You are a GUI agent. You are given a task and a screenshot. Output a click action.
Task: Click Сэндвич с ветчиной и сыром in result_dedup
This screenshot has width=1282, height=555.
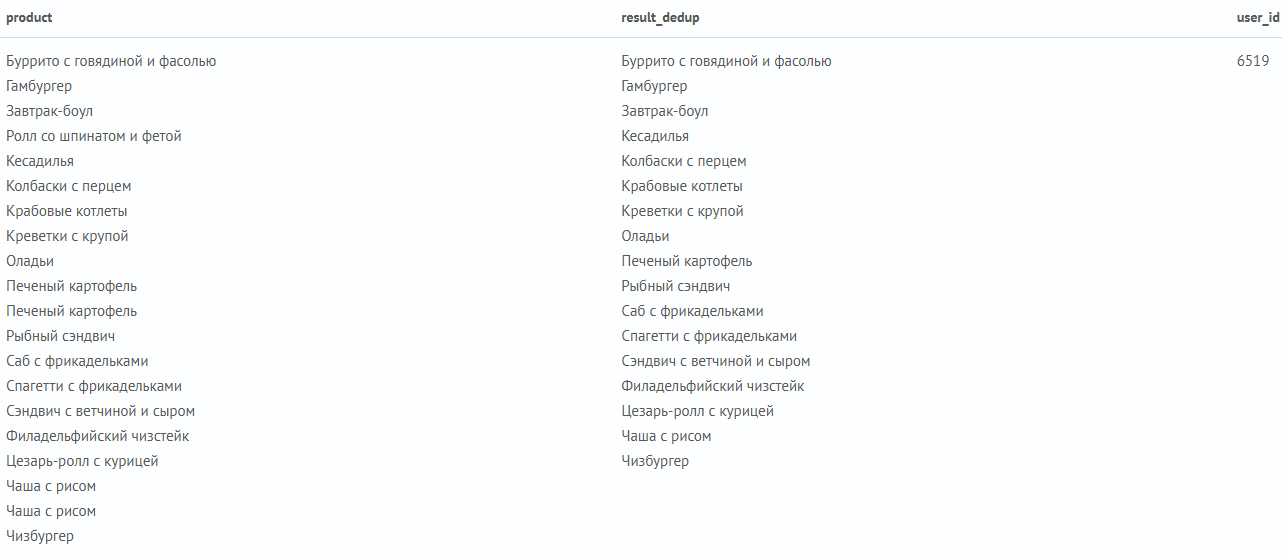coord(716,361)
